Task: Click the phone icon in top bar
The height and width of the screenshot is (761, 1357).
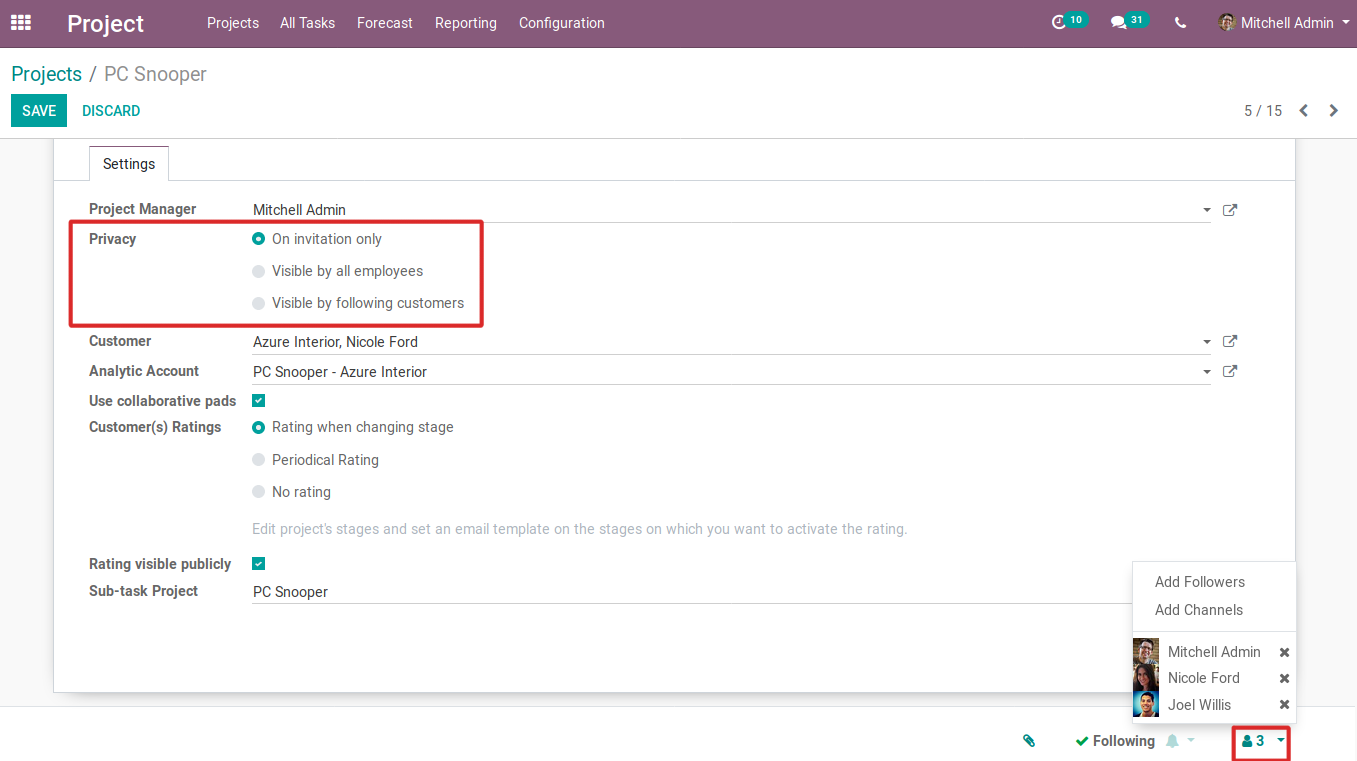Action: click(1181, 22)
